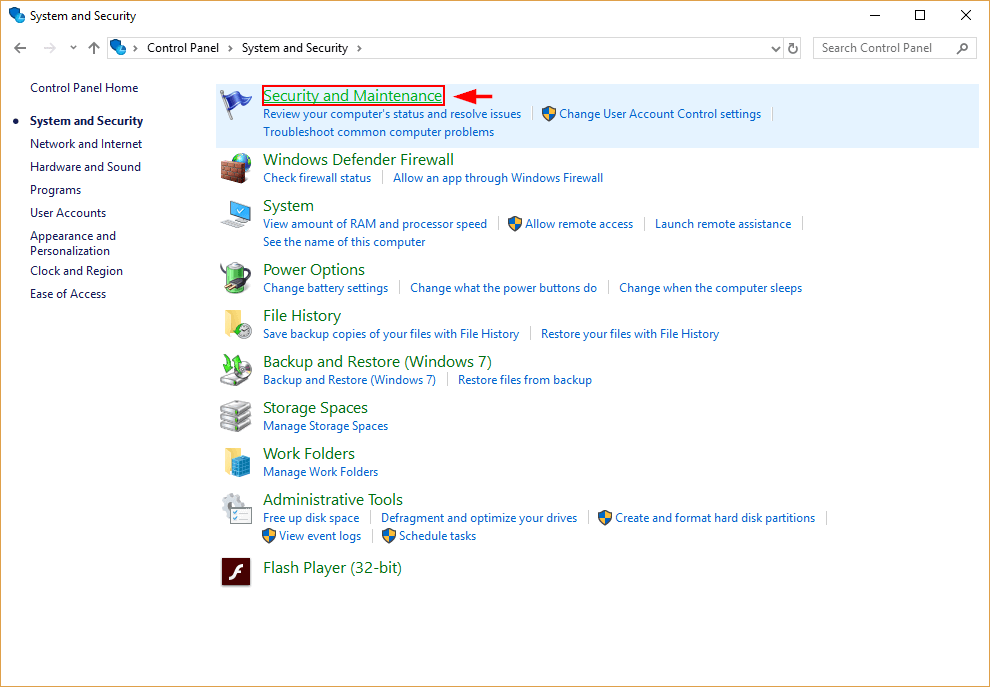Viewport: 990px width, 687px height.
Task: Click the shield icon beside Schedule tasks
Action: point(389,535)
